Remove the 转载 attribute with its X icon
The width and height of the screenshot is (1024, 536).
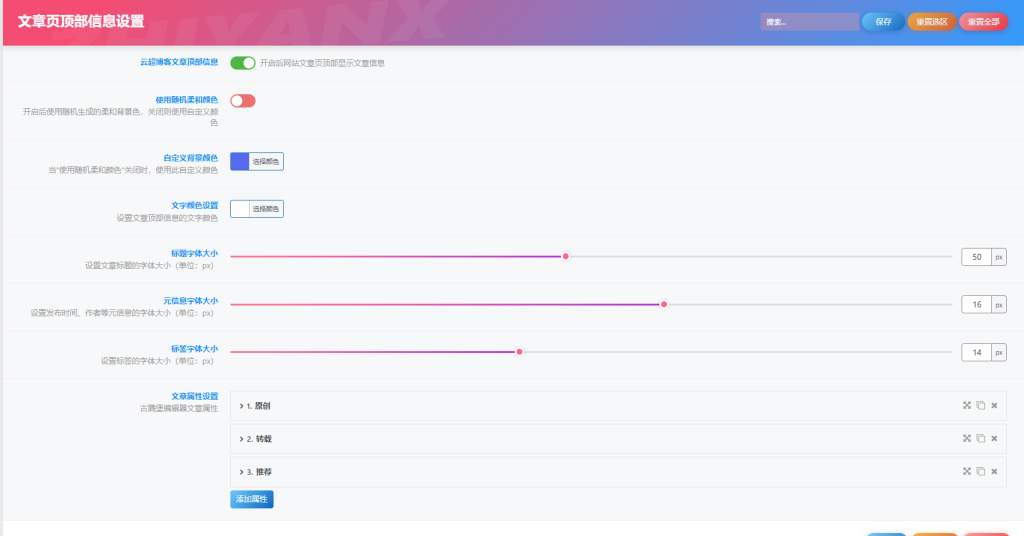point(994,438)
